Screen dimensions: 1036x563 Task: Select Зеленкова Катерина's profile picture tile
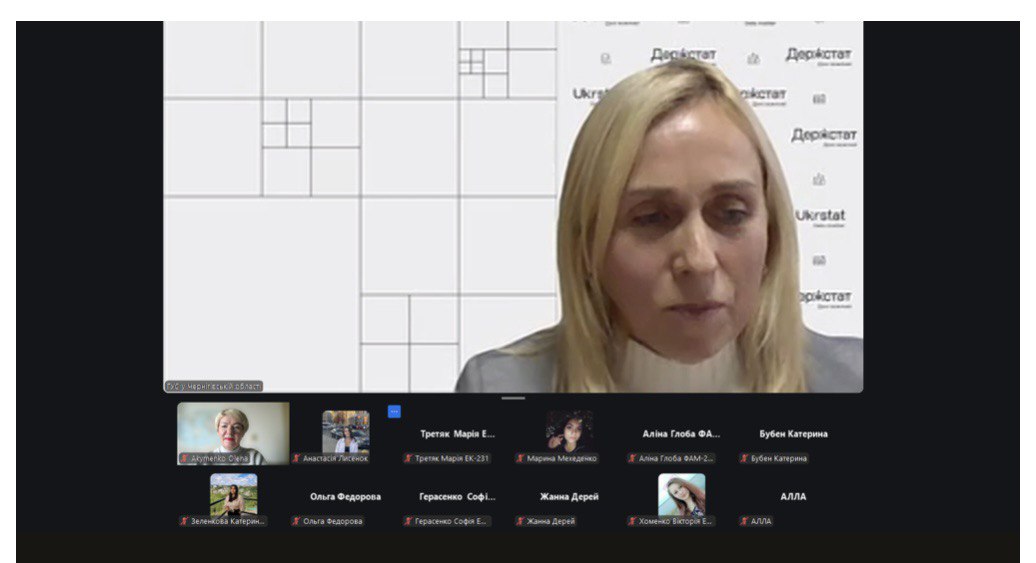click(x=233, y=494)
